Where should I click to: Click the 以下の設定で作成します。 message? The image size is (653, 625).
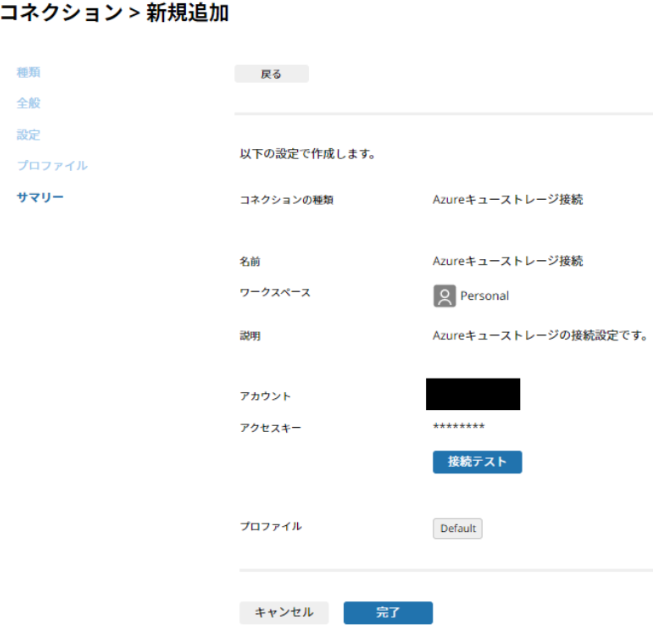coord(308,154)
